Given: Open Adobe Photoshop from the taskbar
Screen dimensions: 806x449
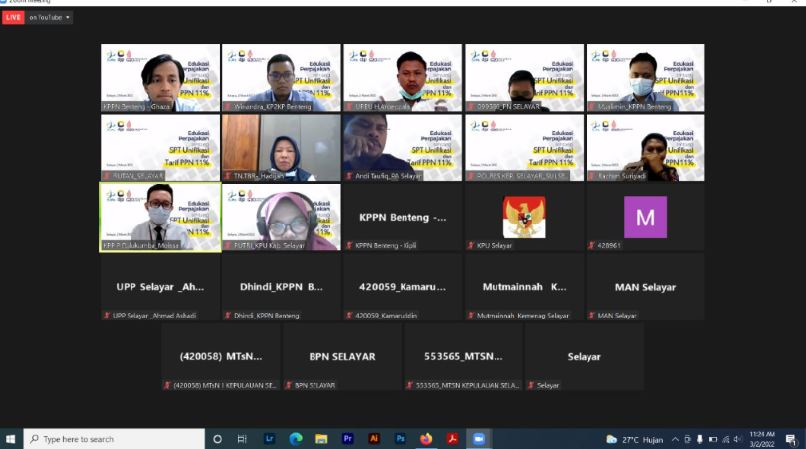Looking at the screenshot, I should click(400, 439).
